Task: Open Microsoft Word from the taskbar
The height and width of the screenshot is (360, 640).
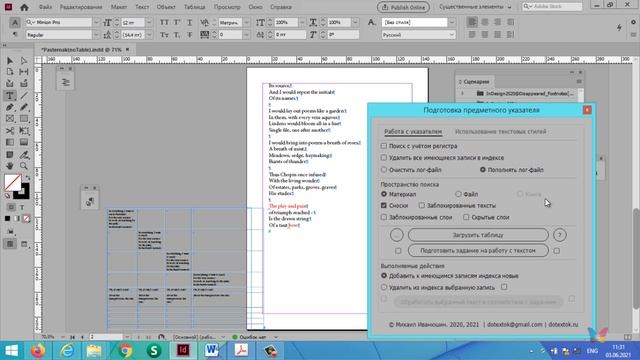Action: pos(212,350)
